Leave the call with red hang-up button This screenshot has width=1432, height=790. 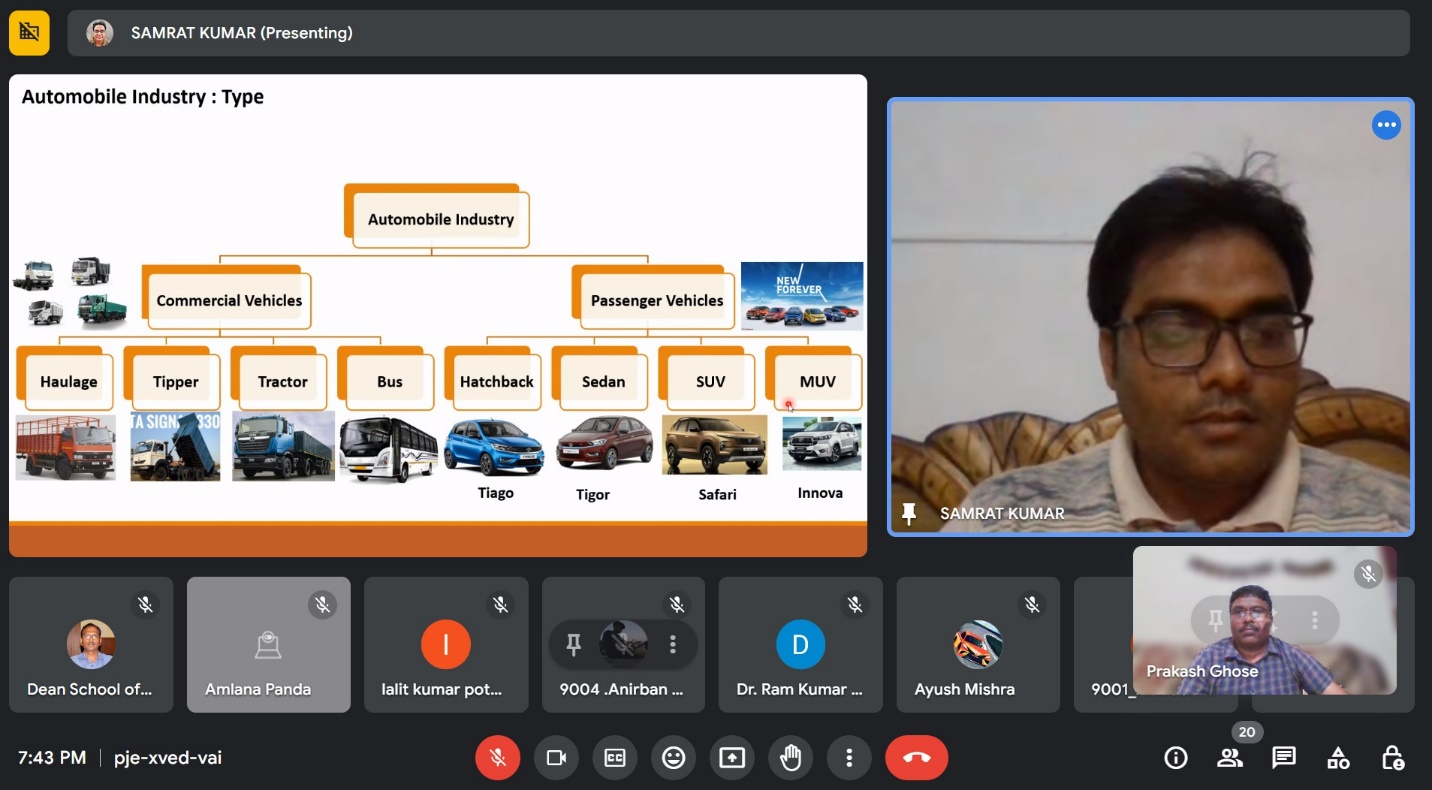click(916, 758)
